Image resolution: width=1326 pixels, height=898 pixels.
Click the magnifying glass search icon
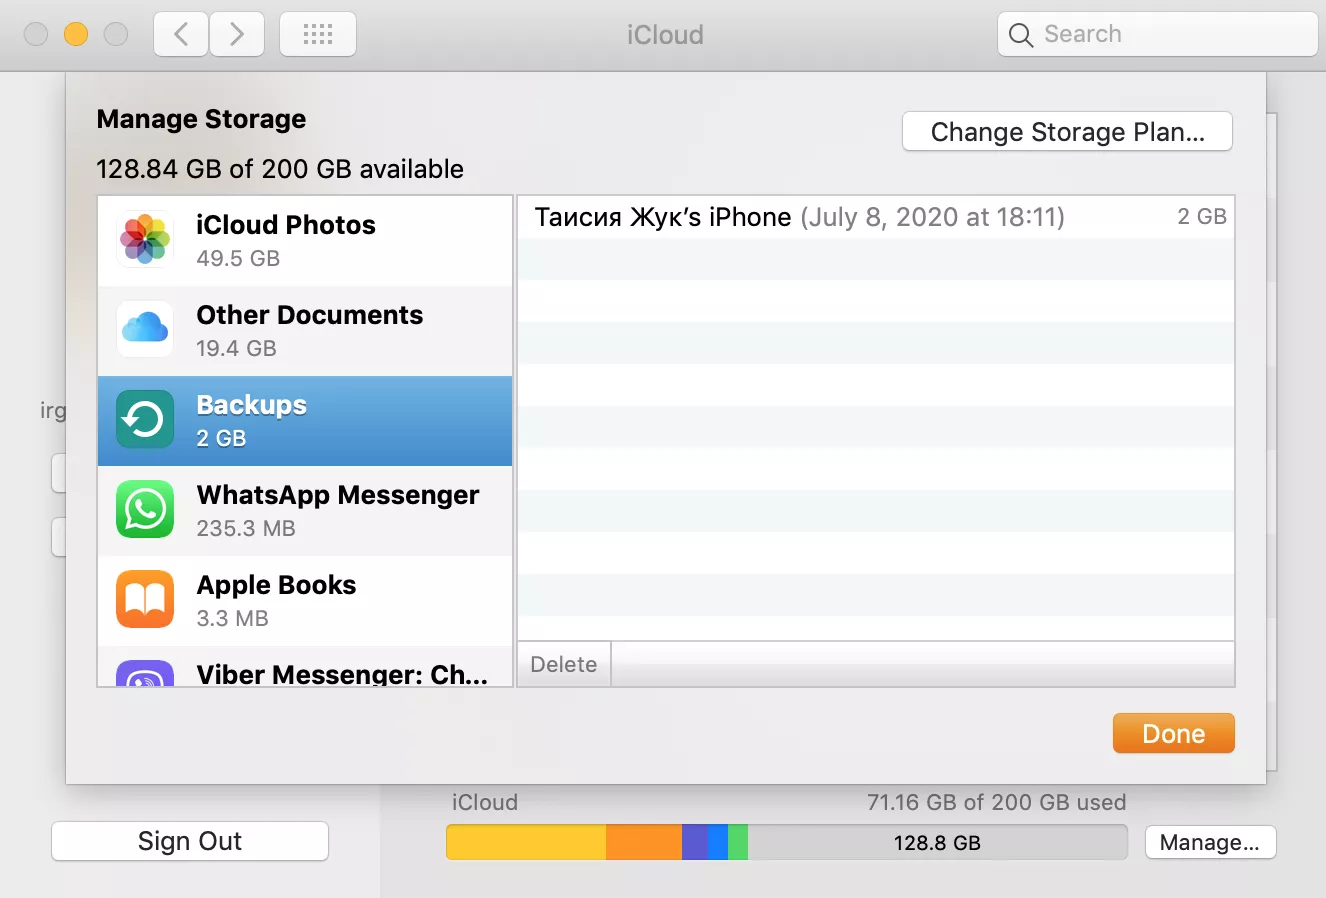[1021, 35]
